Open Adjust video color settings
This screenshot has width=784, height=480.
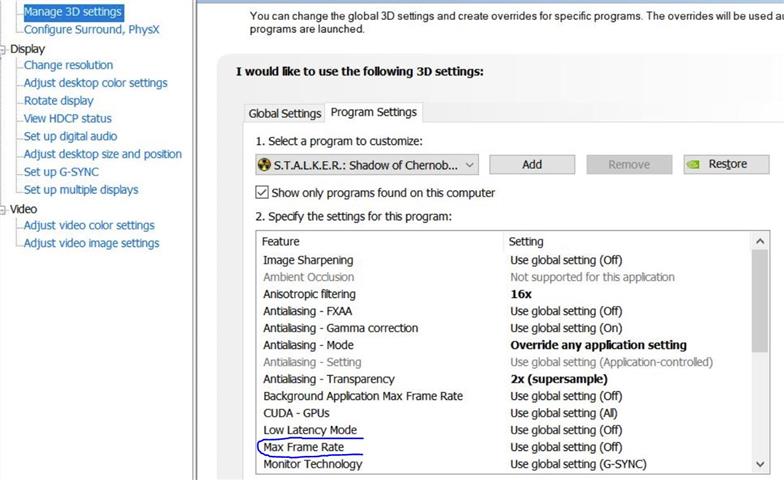[89, 226]
